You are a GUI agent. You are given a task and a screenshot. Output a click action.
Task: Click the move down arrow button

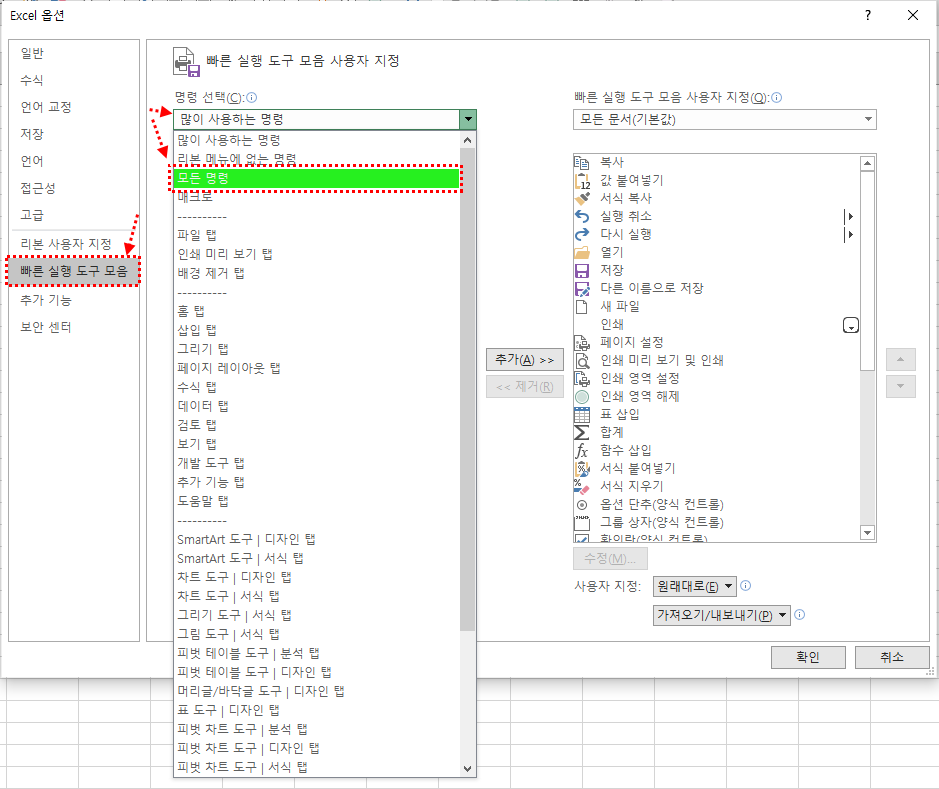901,387
